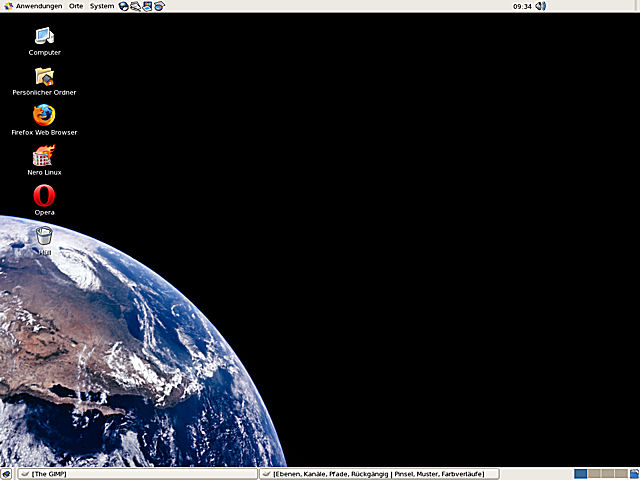Switch to the first workspace in switcher
Image resolution: width=640 pixels, height=480 pixels.
(580, 474)
